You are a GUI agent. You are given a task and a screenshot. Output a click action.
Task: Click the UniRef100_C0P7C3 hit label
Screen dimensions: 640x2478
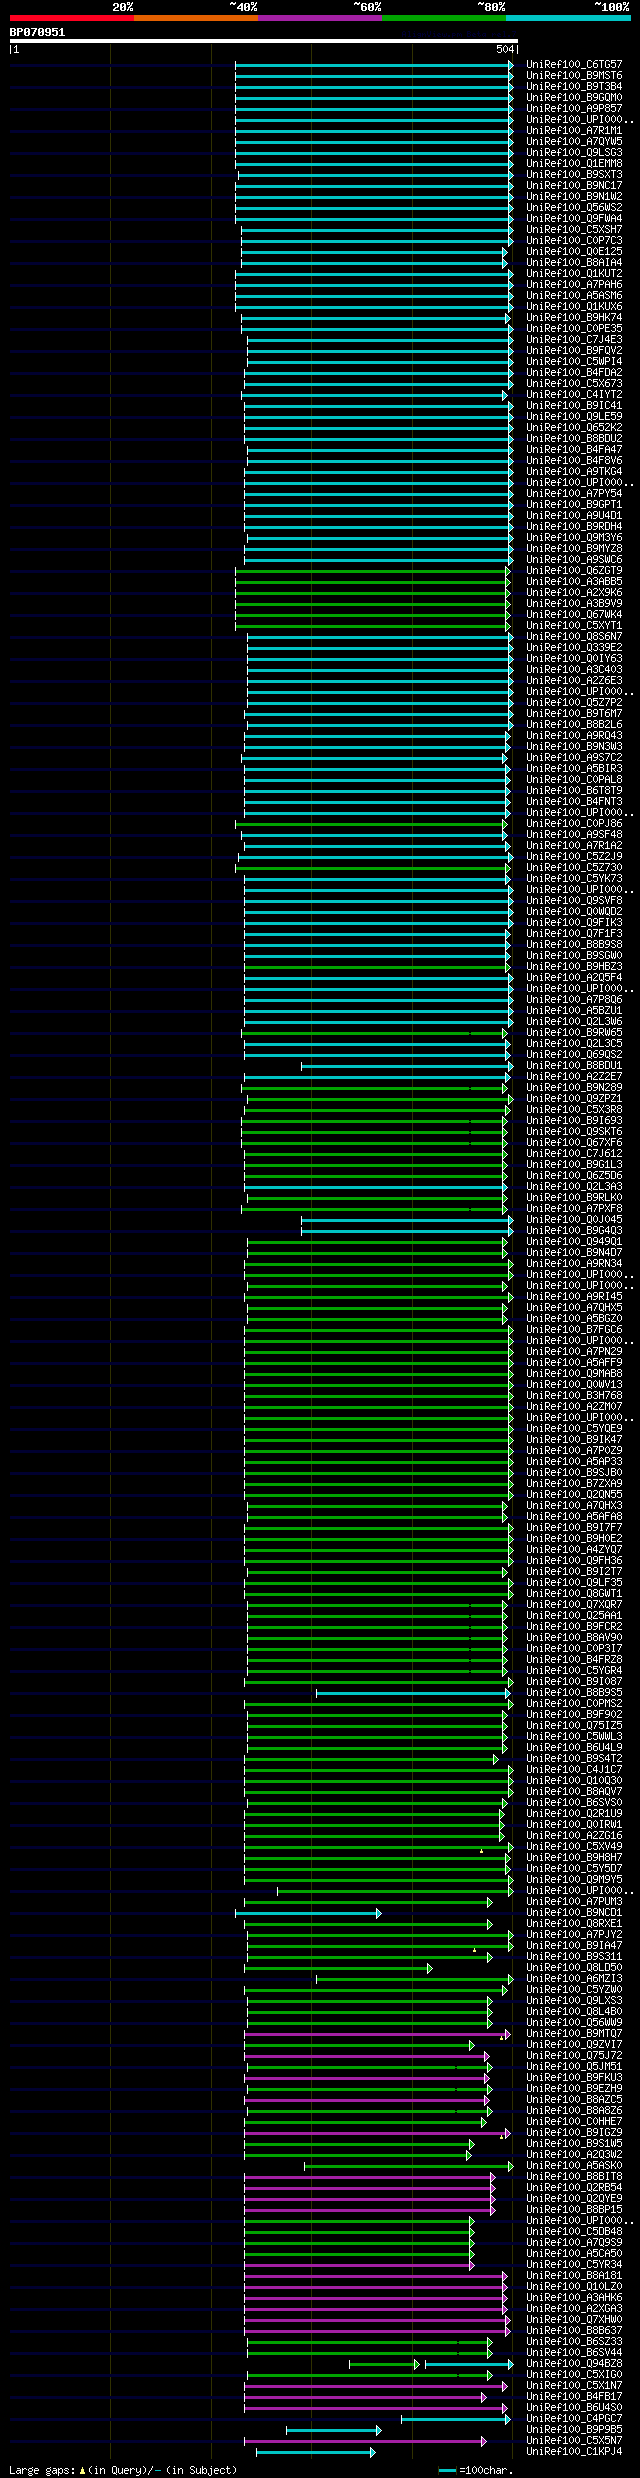(574, 240)
